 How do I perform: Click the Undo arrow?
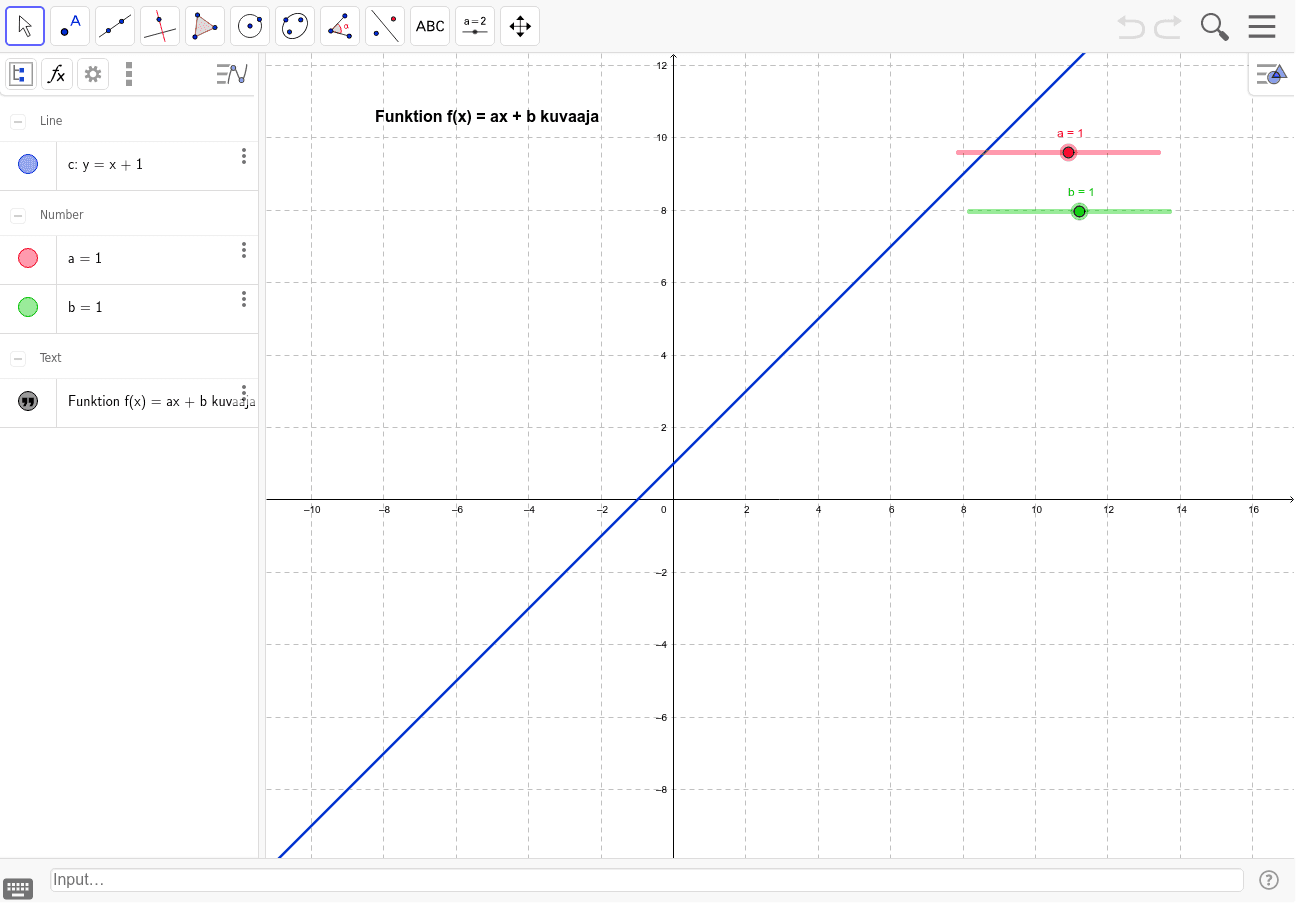[1131, 27]
